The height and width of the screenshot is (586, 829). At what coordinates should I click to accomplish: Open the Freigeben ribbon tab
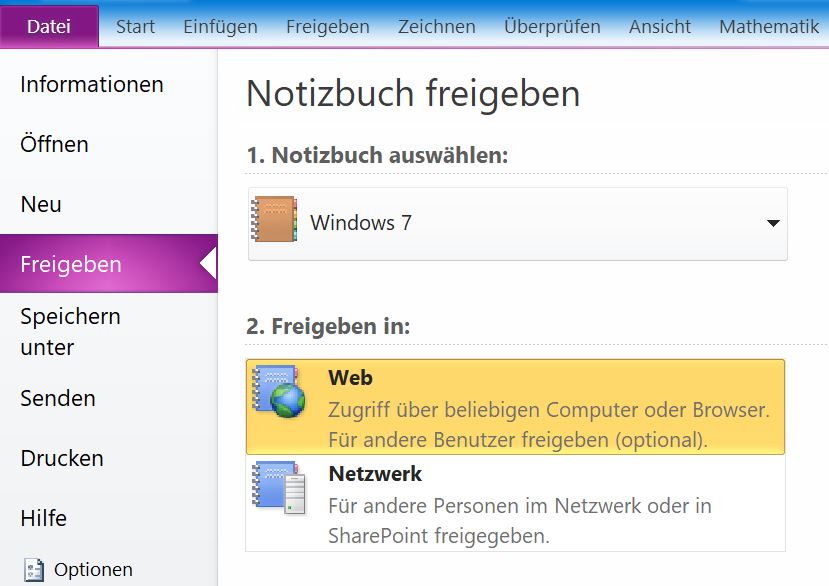pyautogui.click(x=328, y=26)
